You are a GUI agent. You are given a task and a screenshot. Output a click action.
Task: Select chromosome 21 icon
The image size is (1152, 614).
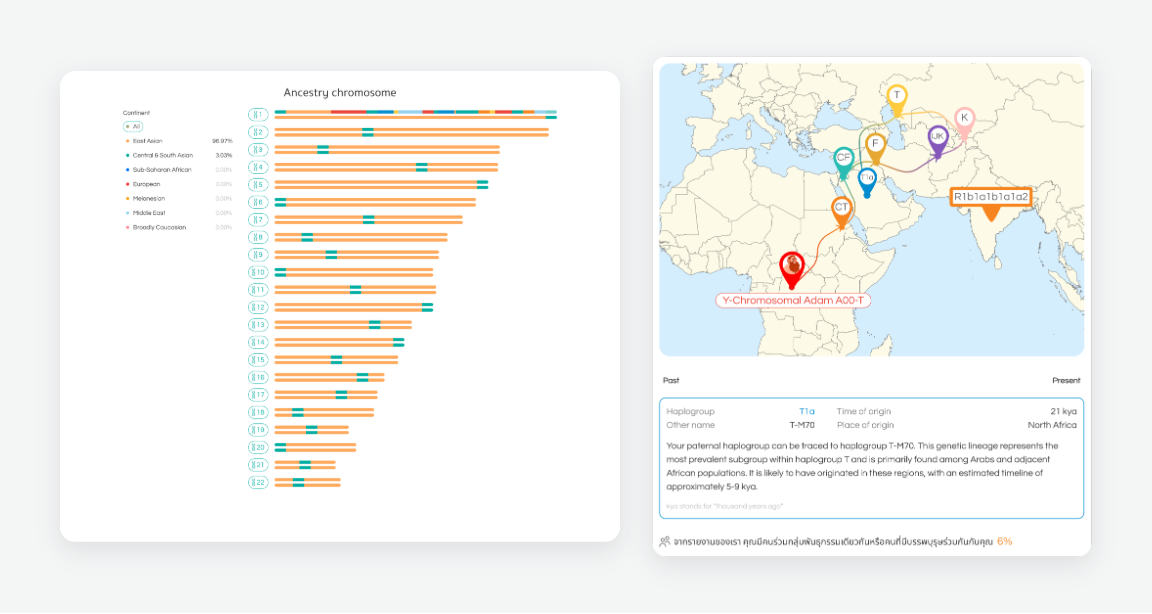[x=258, y=465]
